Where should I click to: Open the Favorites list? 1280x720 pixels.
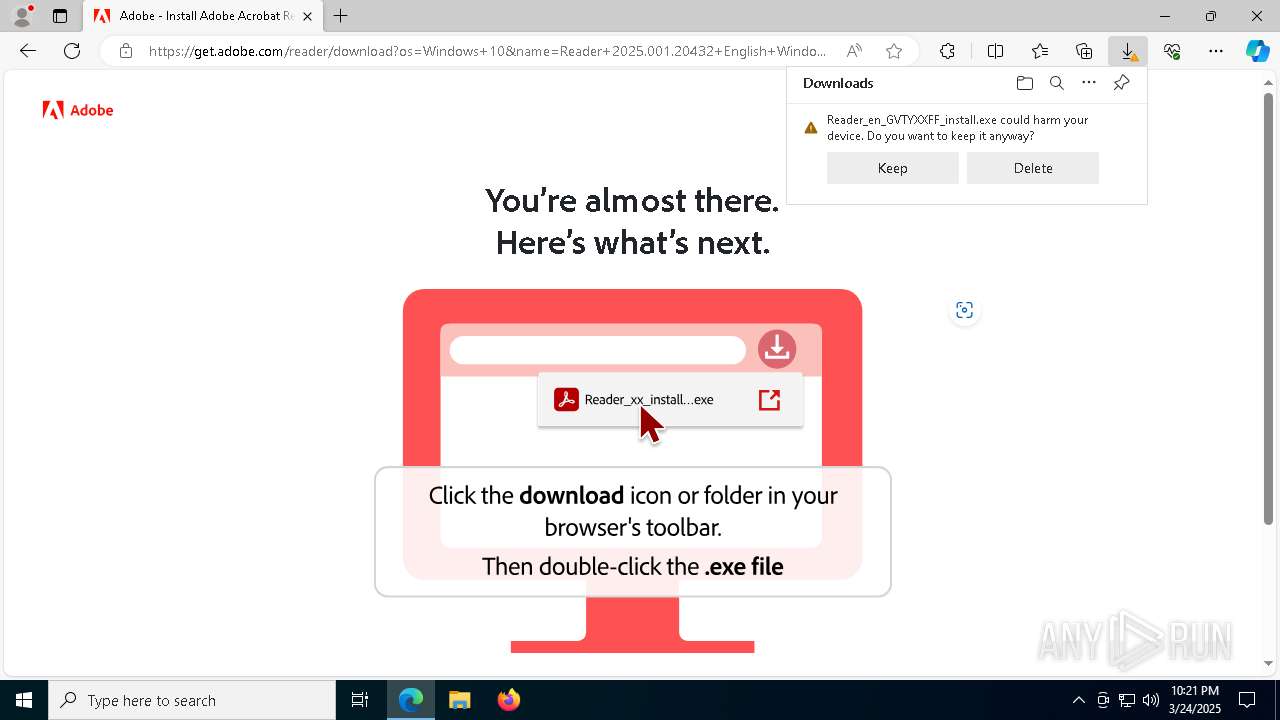tap(1040, 51)
